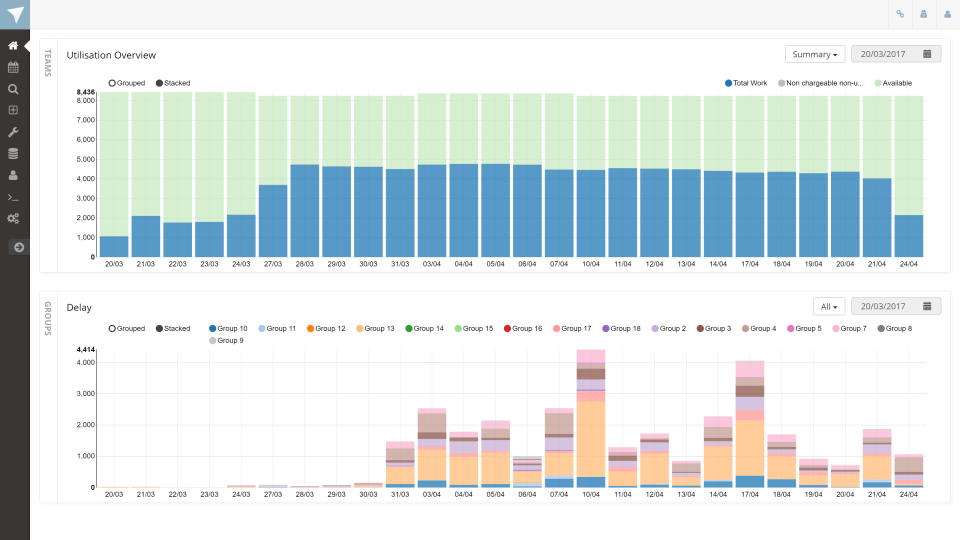Click the chain link icon in top bar
The image size is (960, 540).
[x=900, y=14]
